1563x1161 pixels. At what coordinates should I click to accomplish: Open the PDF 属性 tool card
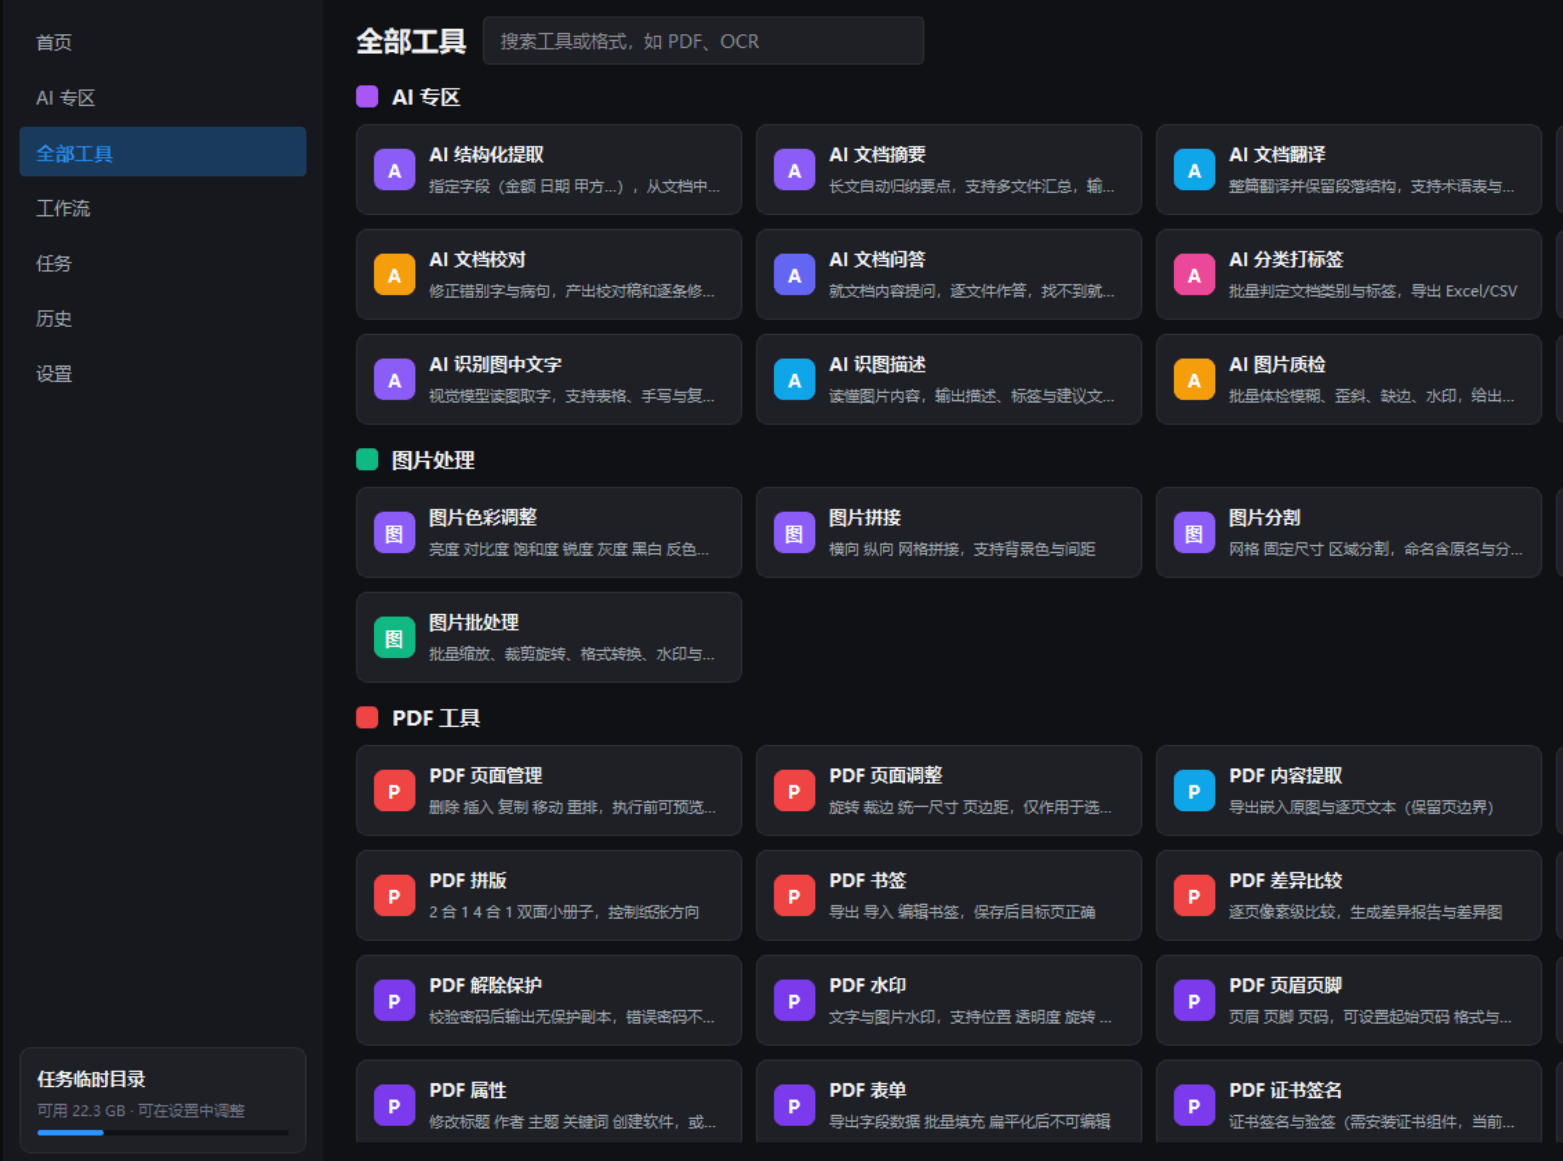tap(549, 1101)
